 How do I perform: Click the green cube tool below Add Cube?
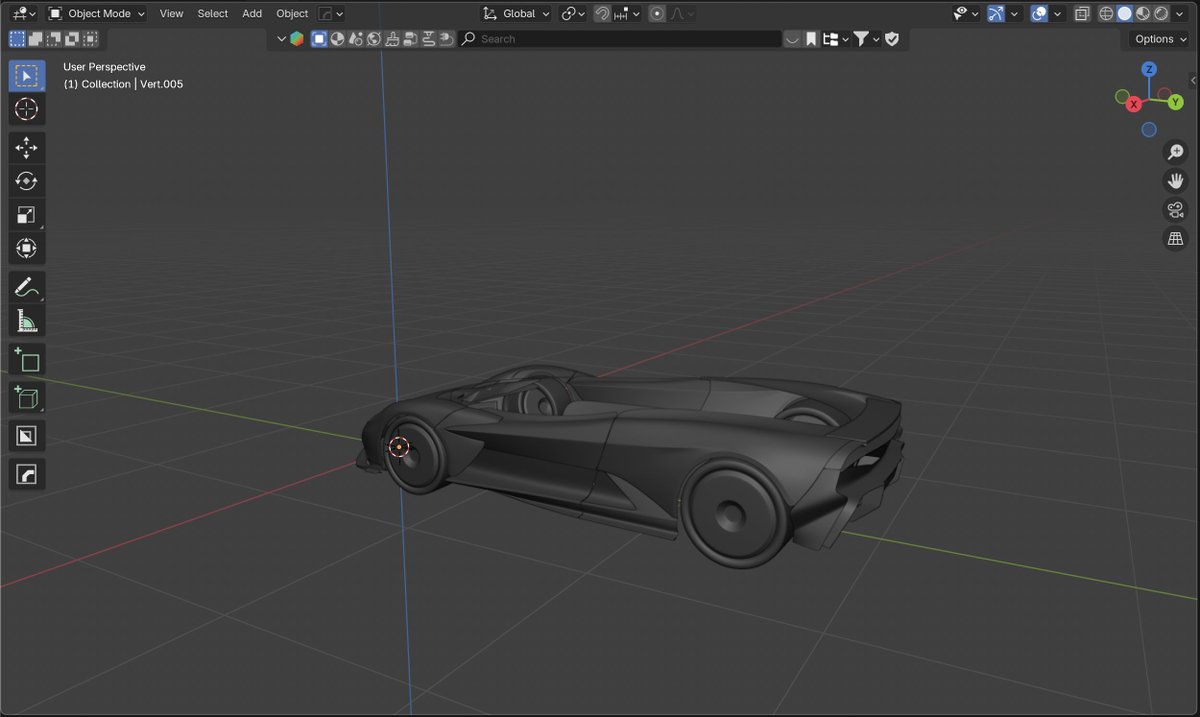click(26, 398)
